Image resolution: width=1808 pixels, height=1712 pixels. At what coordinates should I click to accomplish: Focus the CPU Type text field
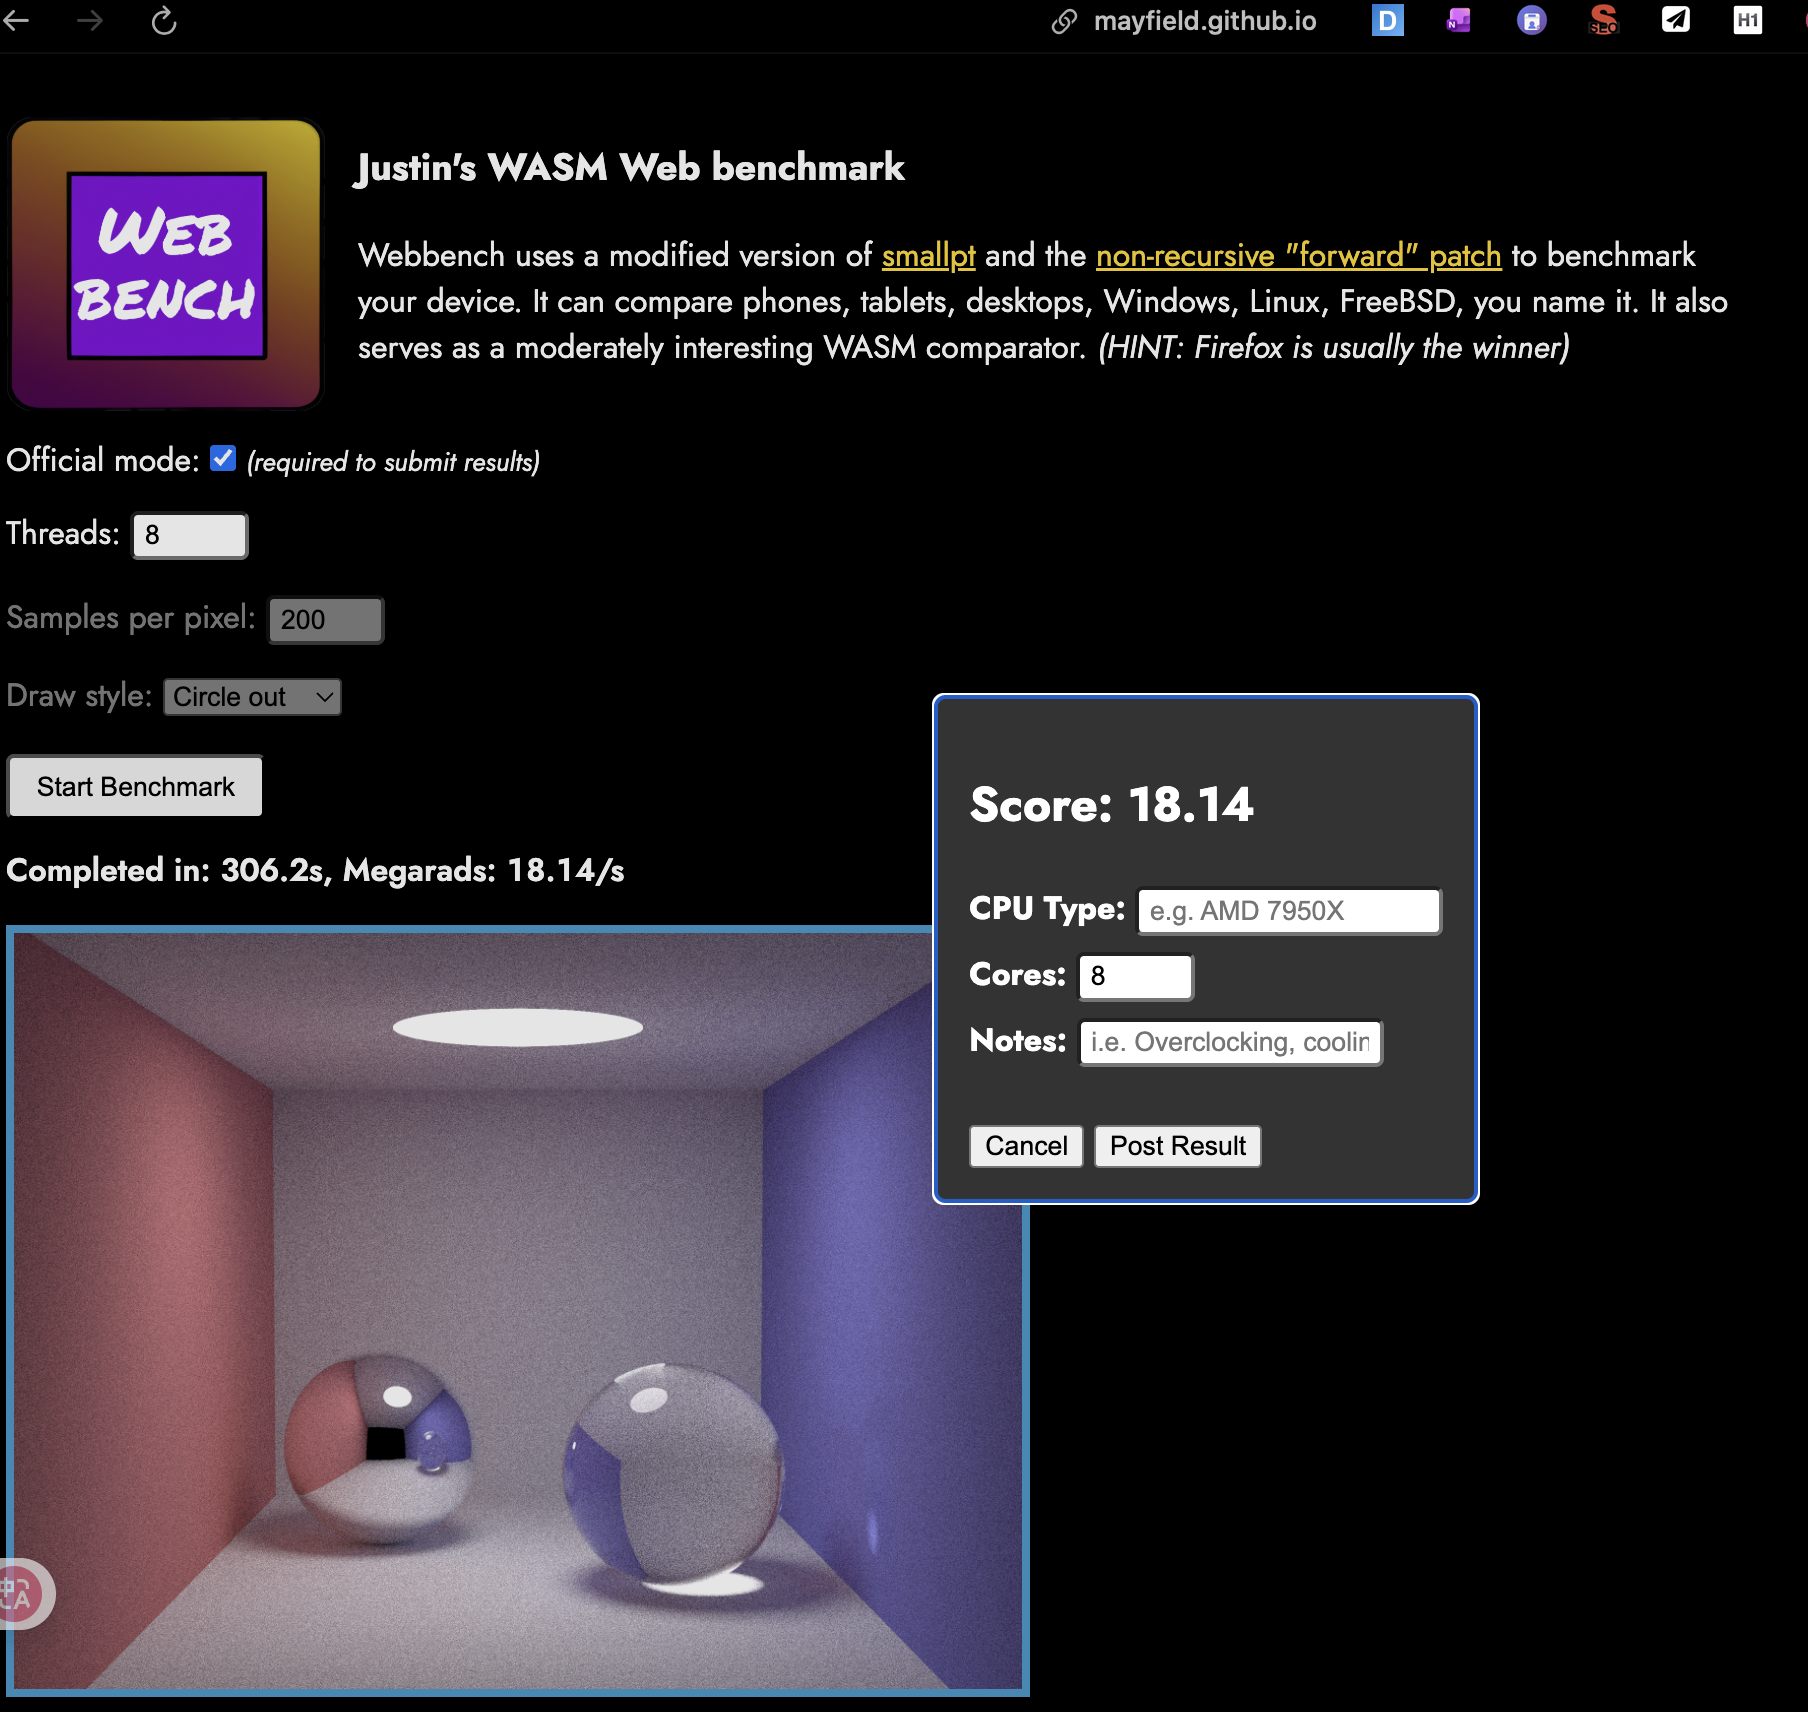(1289, 911)
